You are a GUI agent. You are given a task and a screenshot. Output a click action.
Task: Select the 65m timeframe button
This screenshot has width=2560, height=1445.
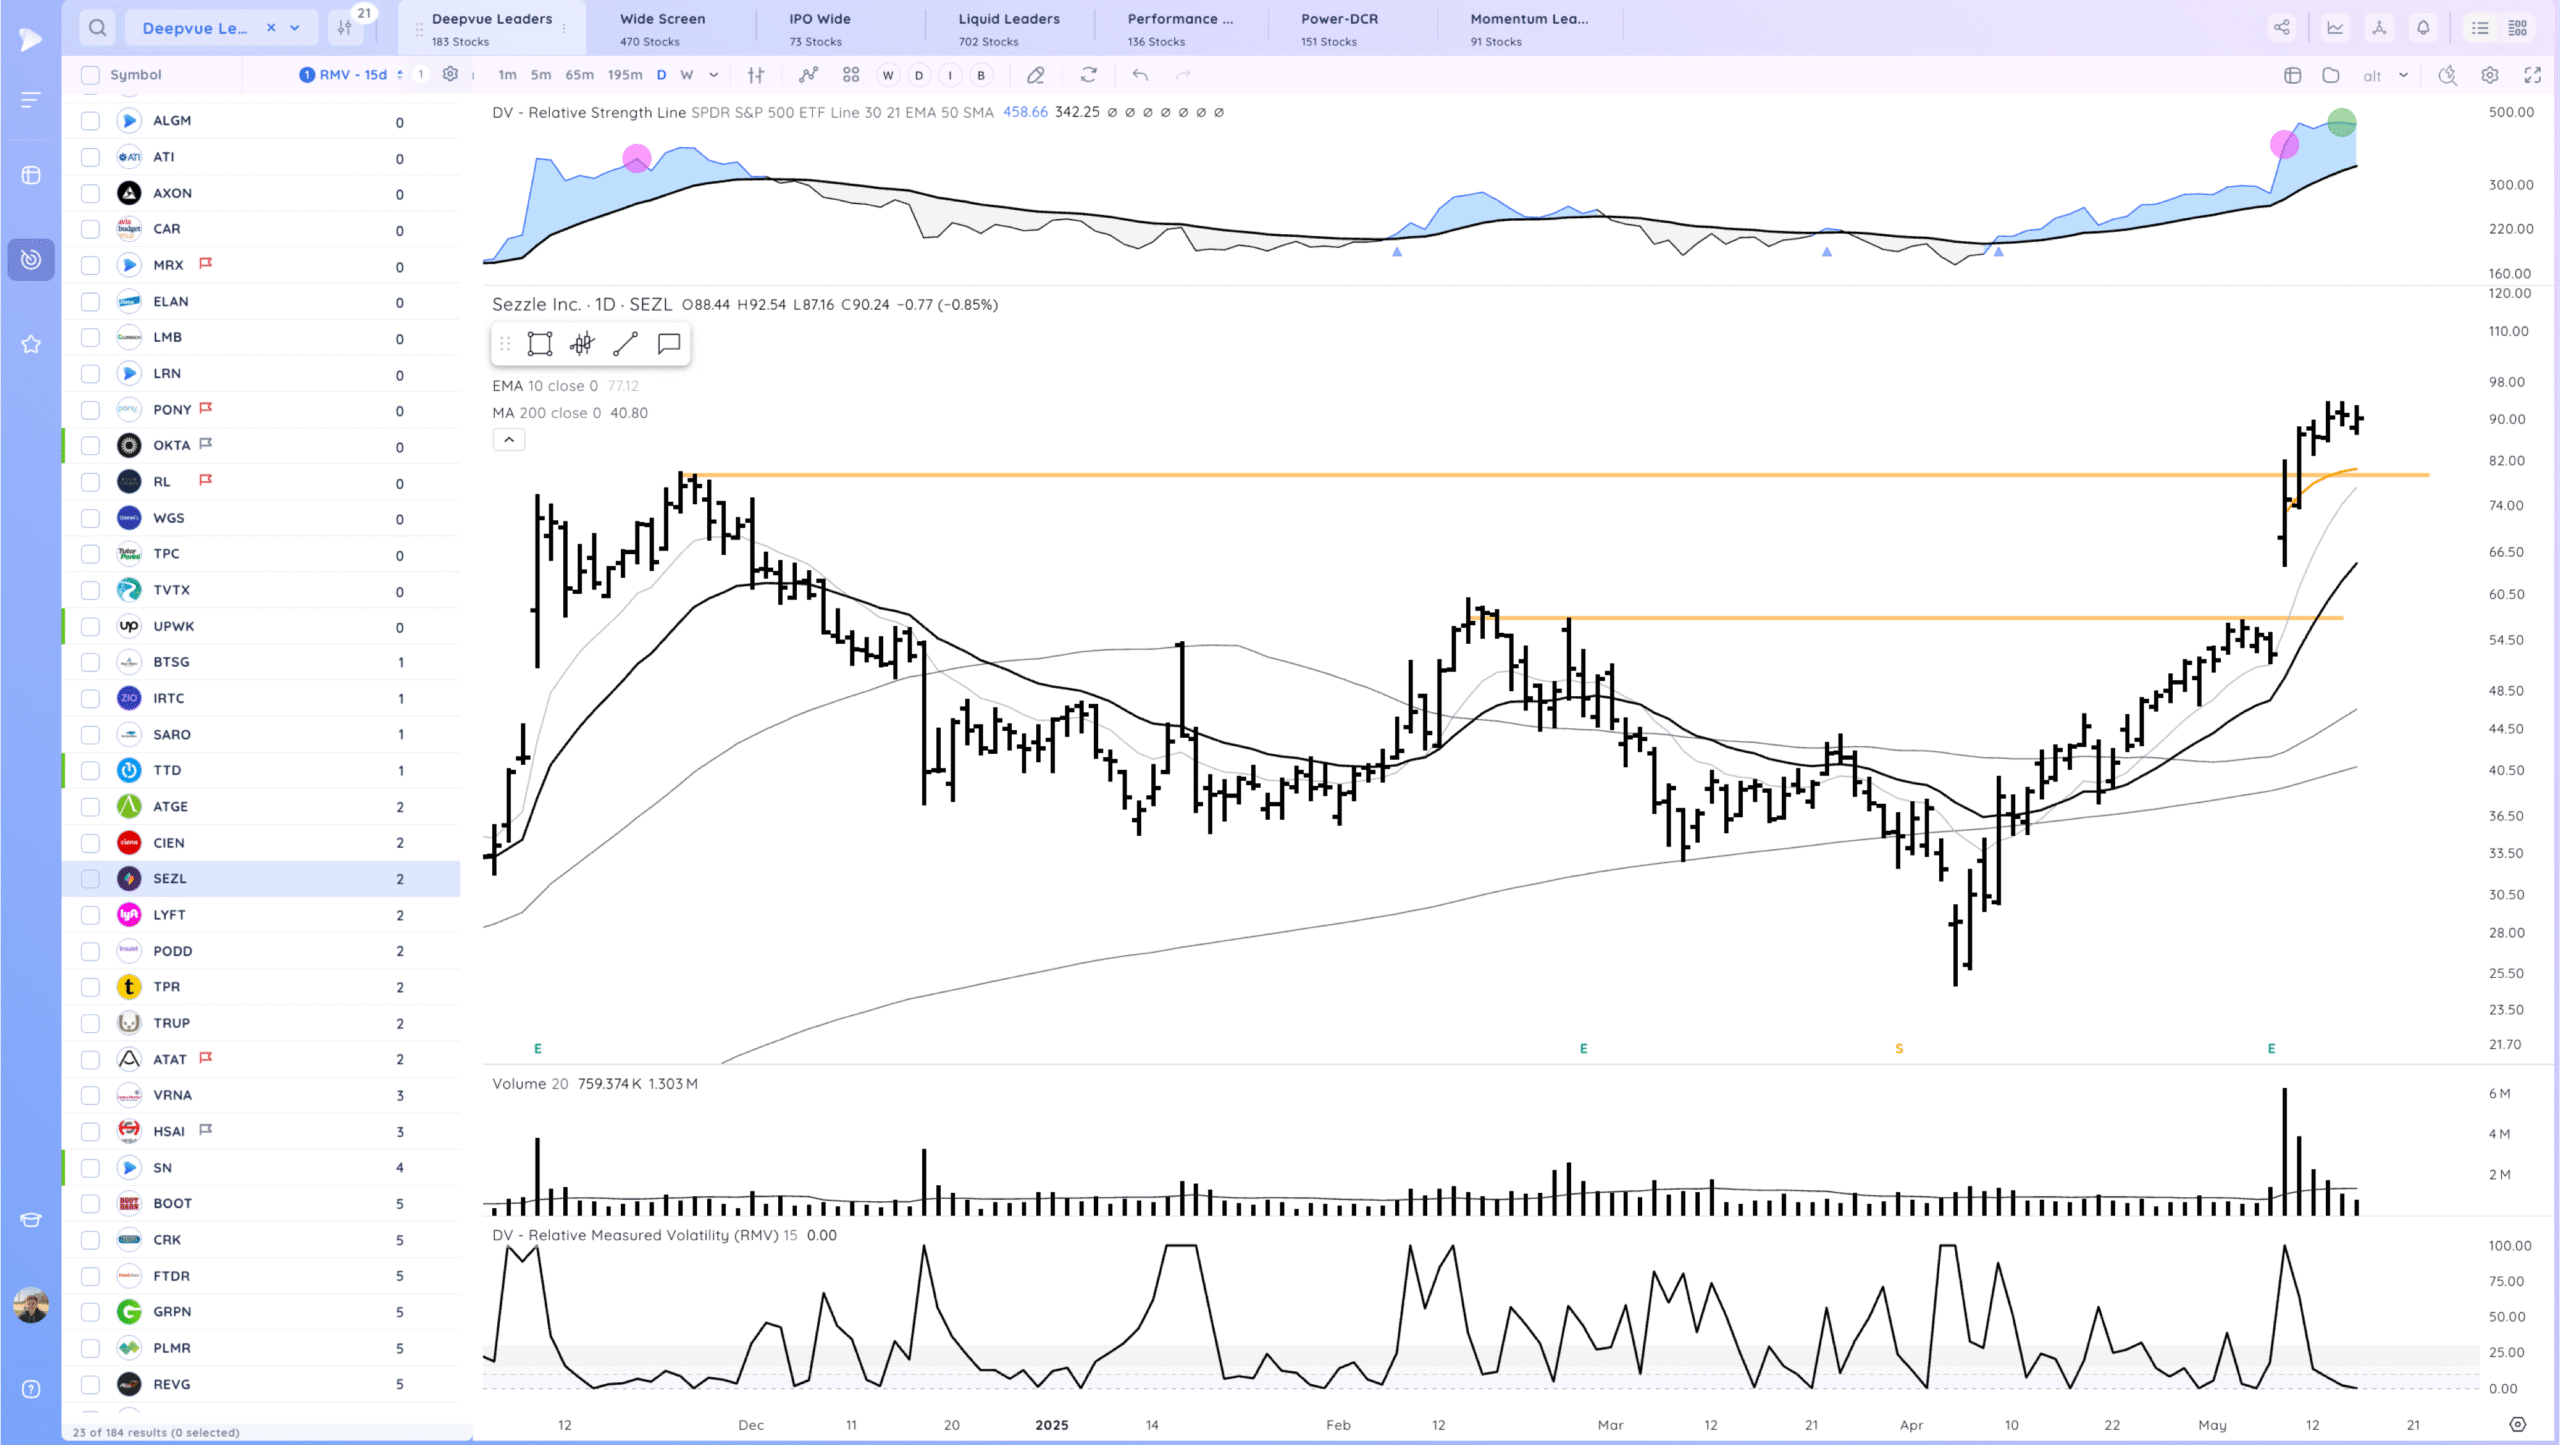tap(579, 75)
